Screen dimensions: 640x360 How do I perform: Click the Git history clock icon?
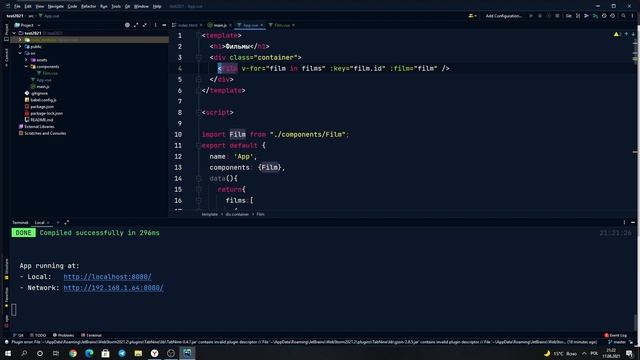click(604, 16)
